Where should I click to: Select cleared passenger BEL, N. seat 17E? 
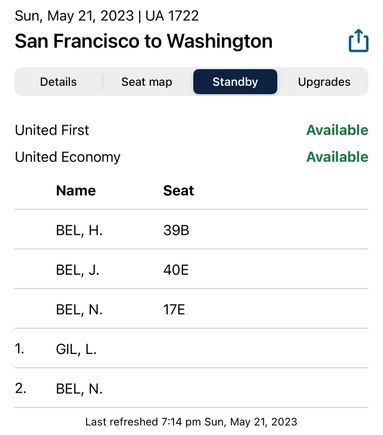(191, 309)
